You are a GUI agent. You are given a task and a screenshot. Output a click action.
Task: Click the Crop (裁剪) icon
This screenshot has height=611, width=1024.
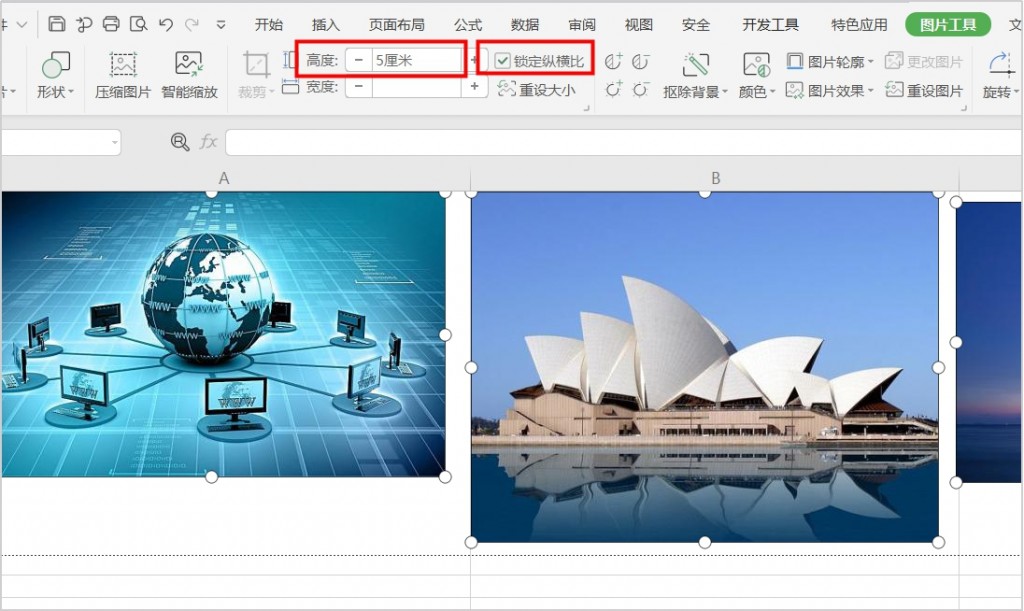(256, 65)
